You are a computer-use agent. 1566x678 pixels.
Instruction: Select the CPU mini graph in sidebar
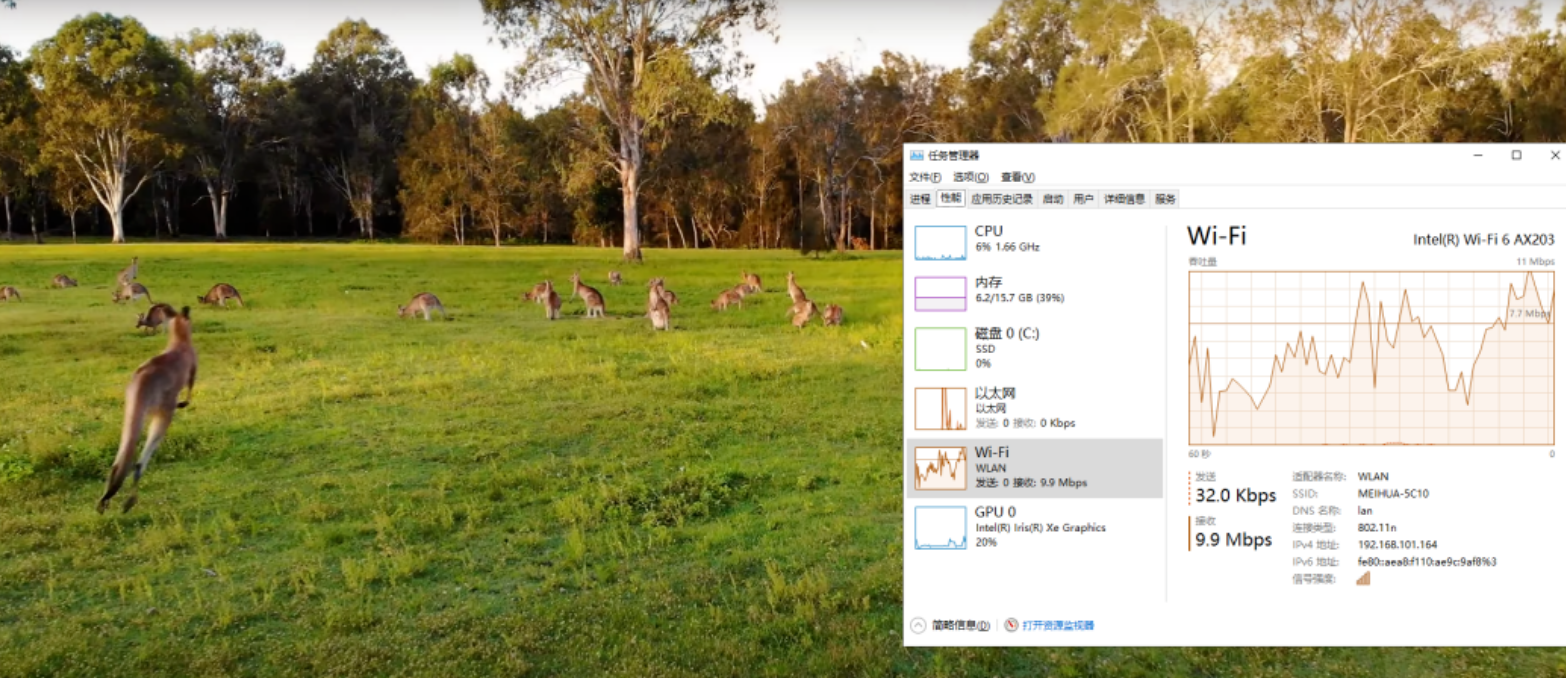[940, 243]
